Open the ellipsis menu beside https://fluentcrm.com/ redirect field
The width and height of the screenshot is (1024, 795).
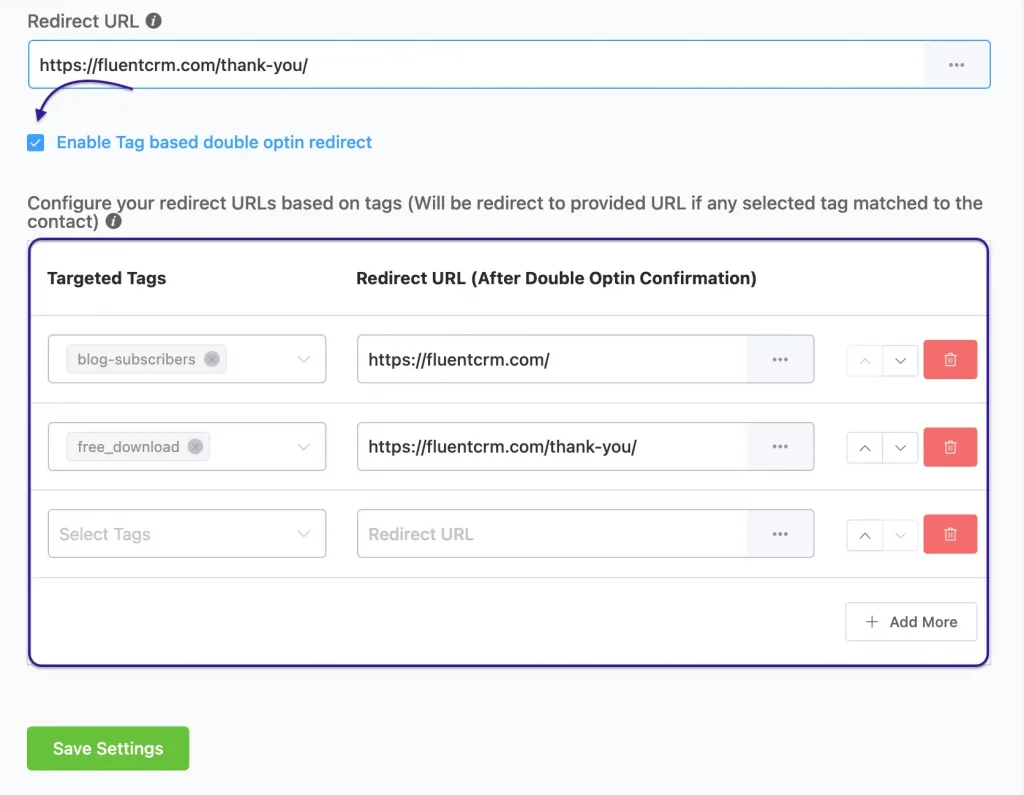(x=780, y=359)
